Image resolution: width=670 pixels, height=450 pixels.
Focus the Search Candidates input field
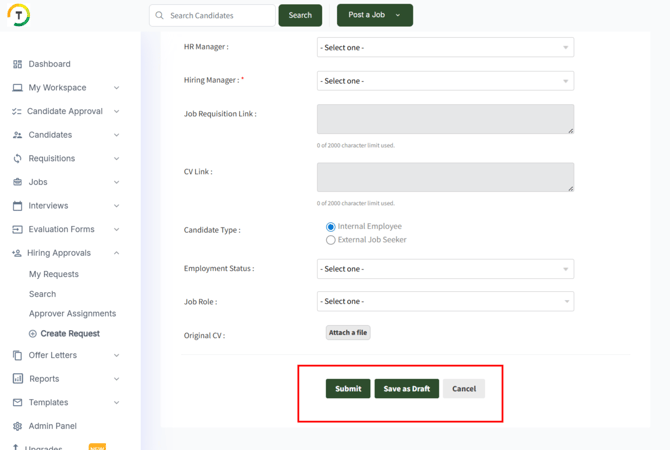point(218,16)
